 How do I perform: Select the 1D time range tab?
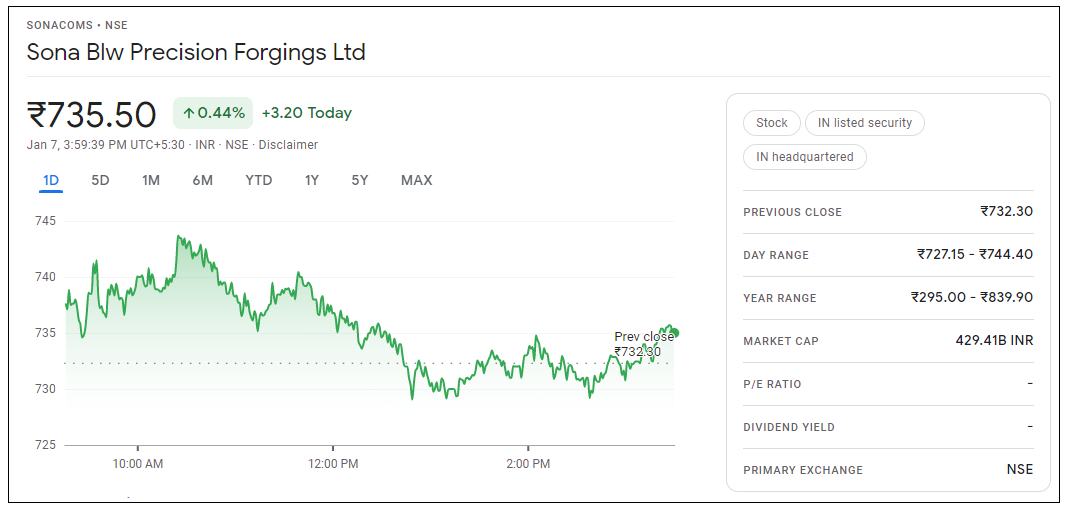pos(51,180)
